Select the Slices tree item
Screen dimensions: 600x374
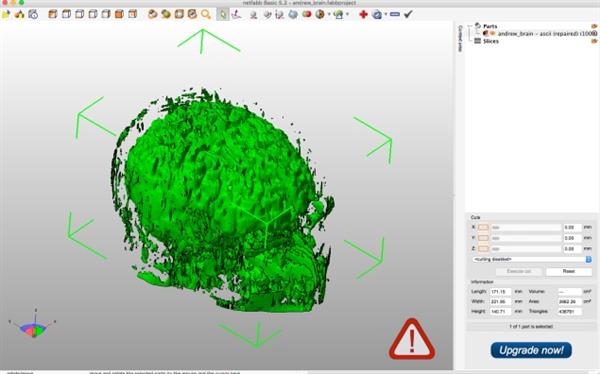pyautogui.click(x=491, y=41)
